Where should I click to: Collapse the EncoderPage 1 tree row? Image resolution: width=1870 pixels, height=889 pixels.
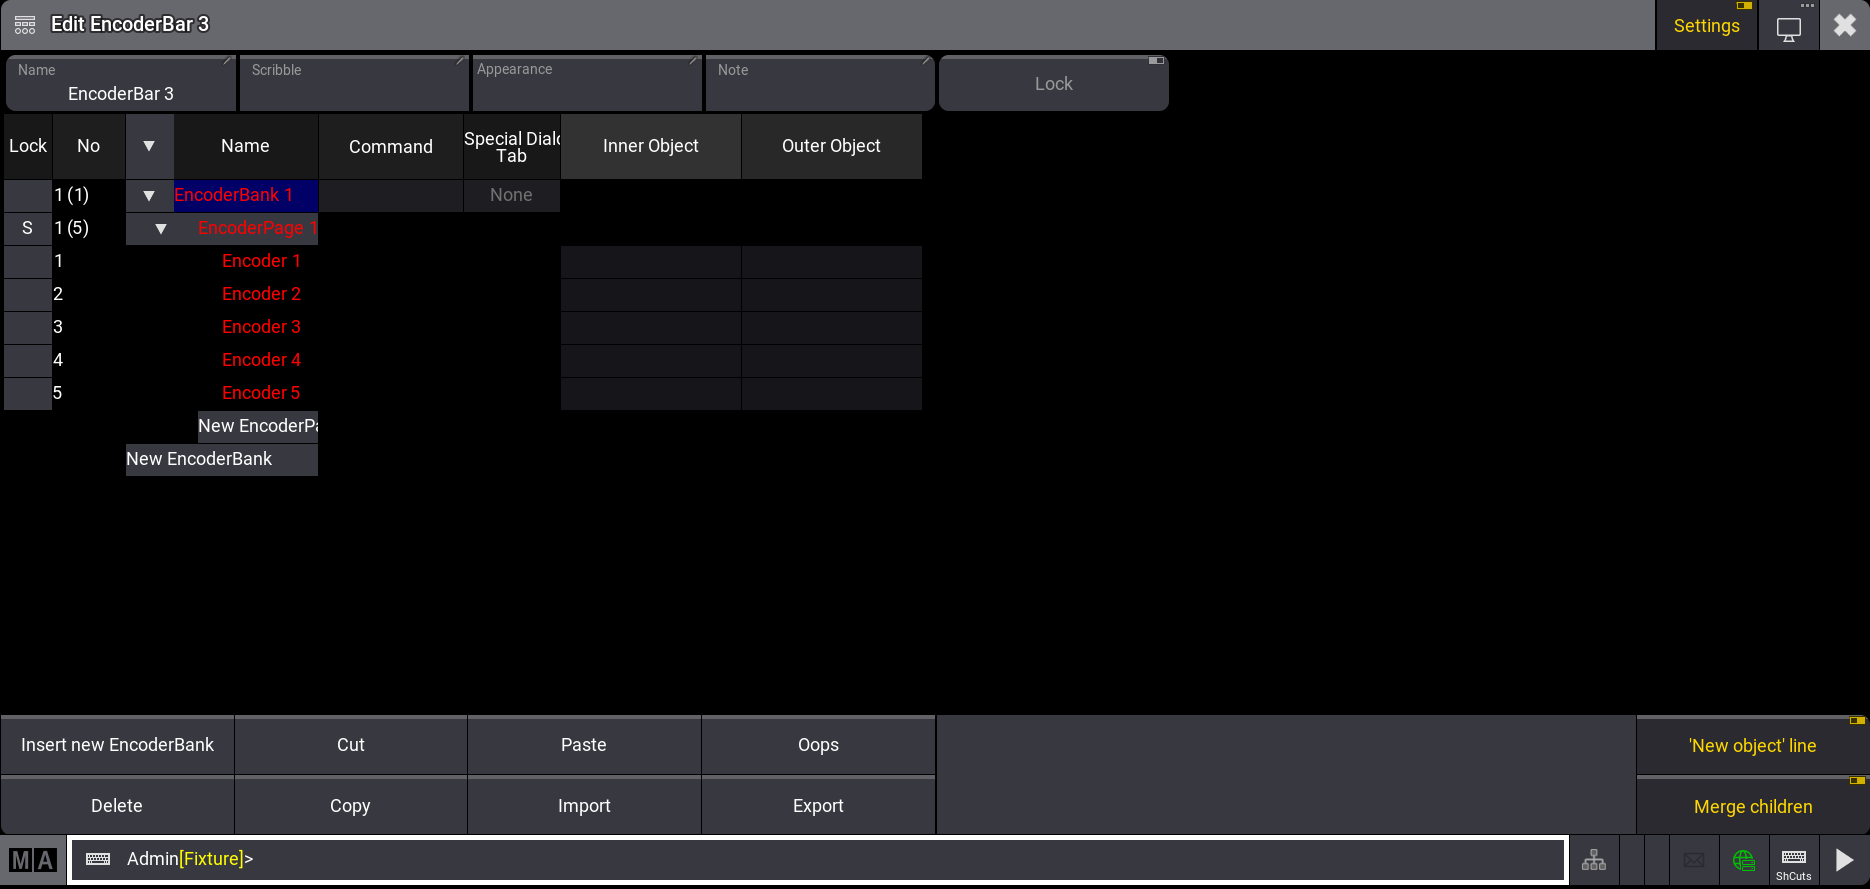pyautogui.click(x=161, y=229)
